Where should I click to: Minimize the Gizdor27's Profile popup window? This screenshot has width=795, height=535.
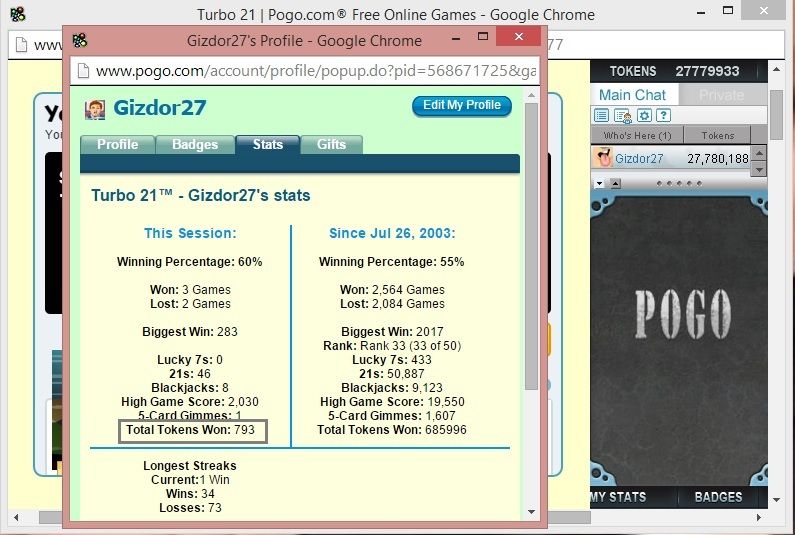tap(456, 38)
